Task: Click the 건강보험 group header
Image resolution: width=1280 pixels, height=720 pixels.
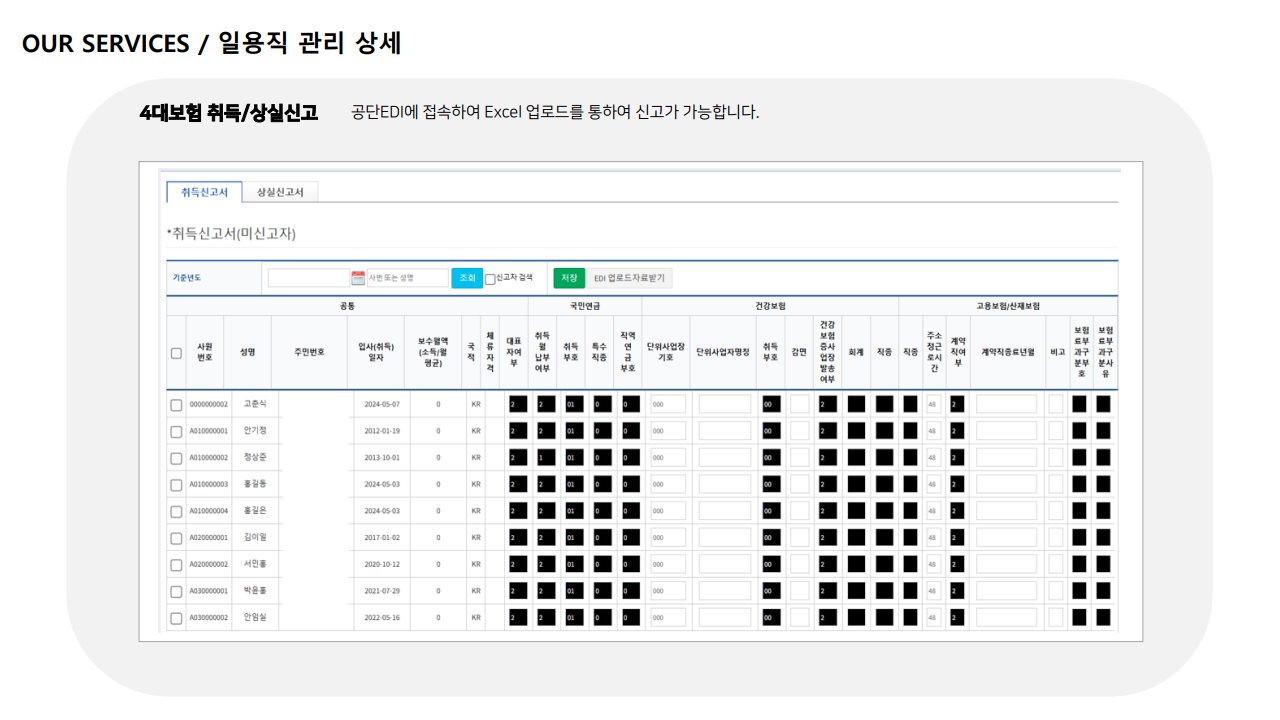Action: click(x=770, y=306)
